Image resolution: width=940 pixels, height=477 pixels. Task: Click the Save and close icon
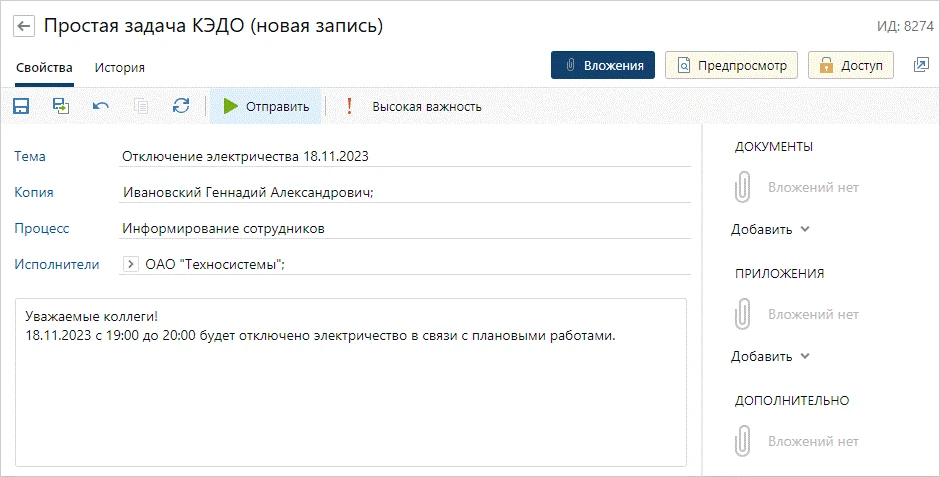pos(61,106)
